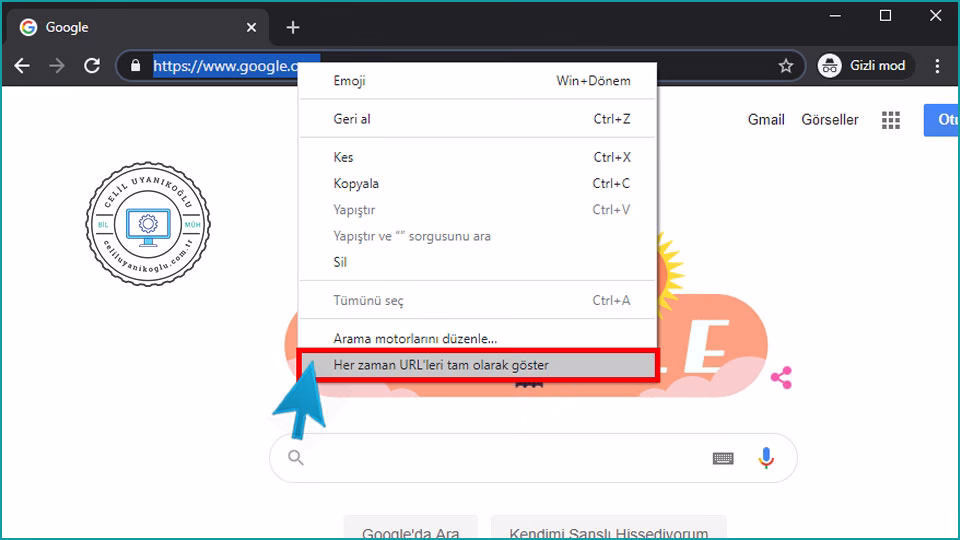Maximize the Chrome window
Screen dimensions: 960x540
[885, 15]
